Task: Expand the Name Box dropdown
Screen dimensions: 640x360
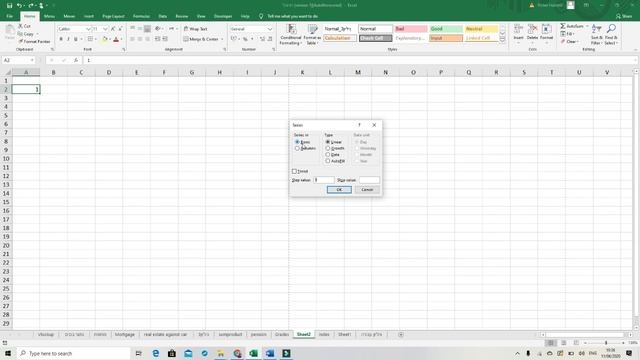Action: tap(32, 60)
